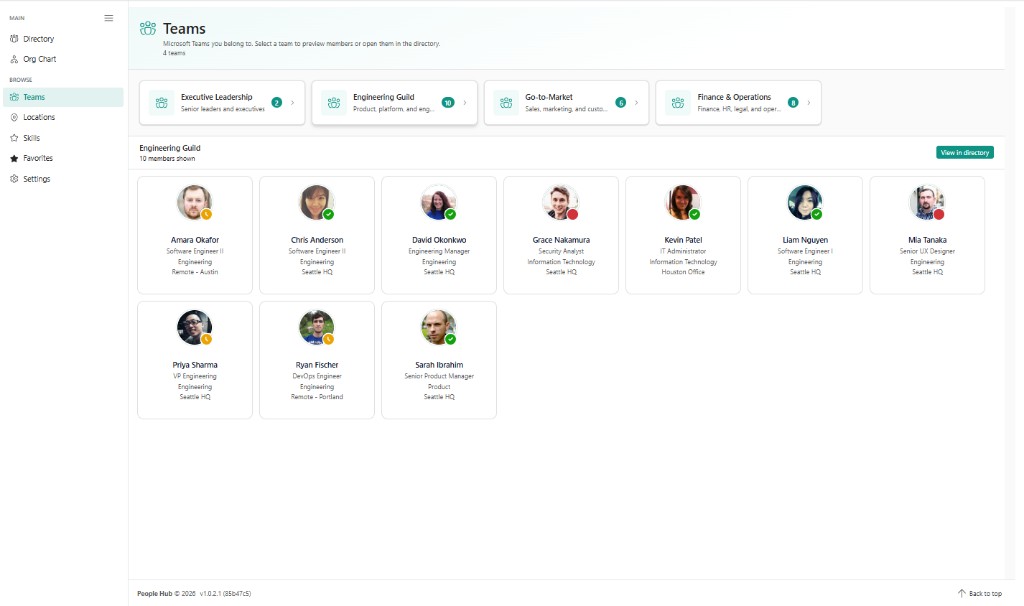Open Liam Nguyen's name on card
1024x606 pixels.
coord(805,240)
